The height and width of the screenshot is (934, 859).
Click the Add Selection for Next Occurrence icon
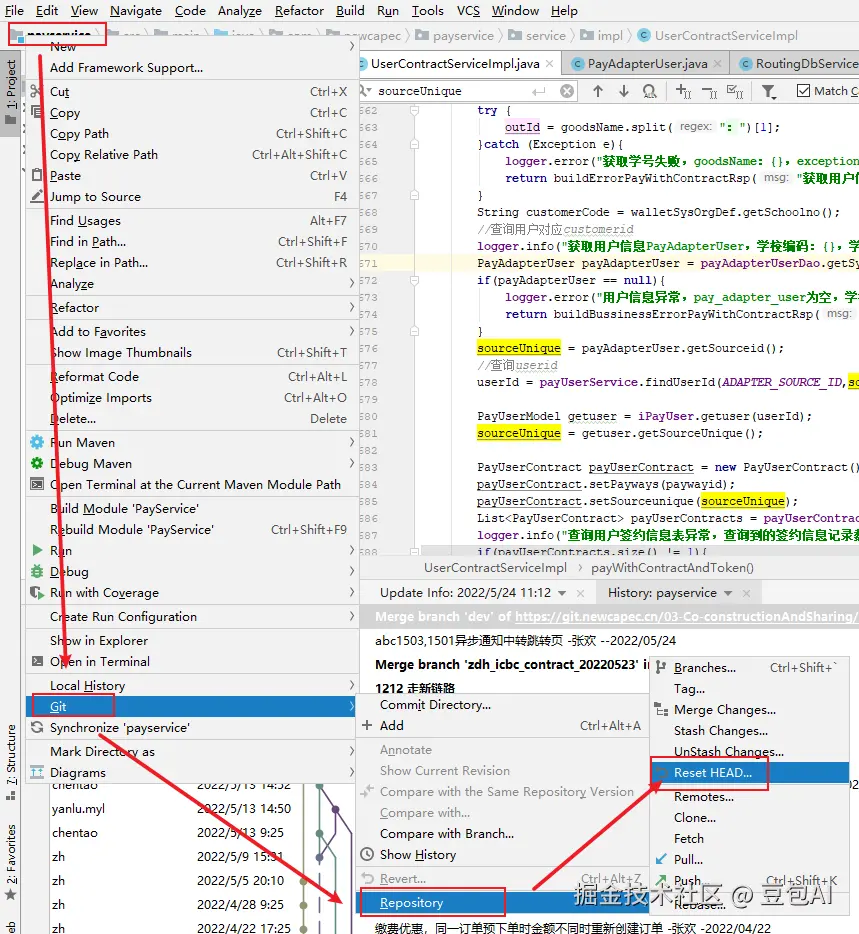[683, 91]
